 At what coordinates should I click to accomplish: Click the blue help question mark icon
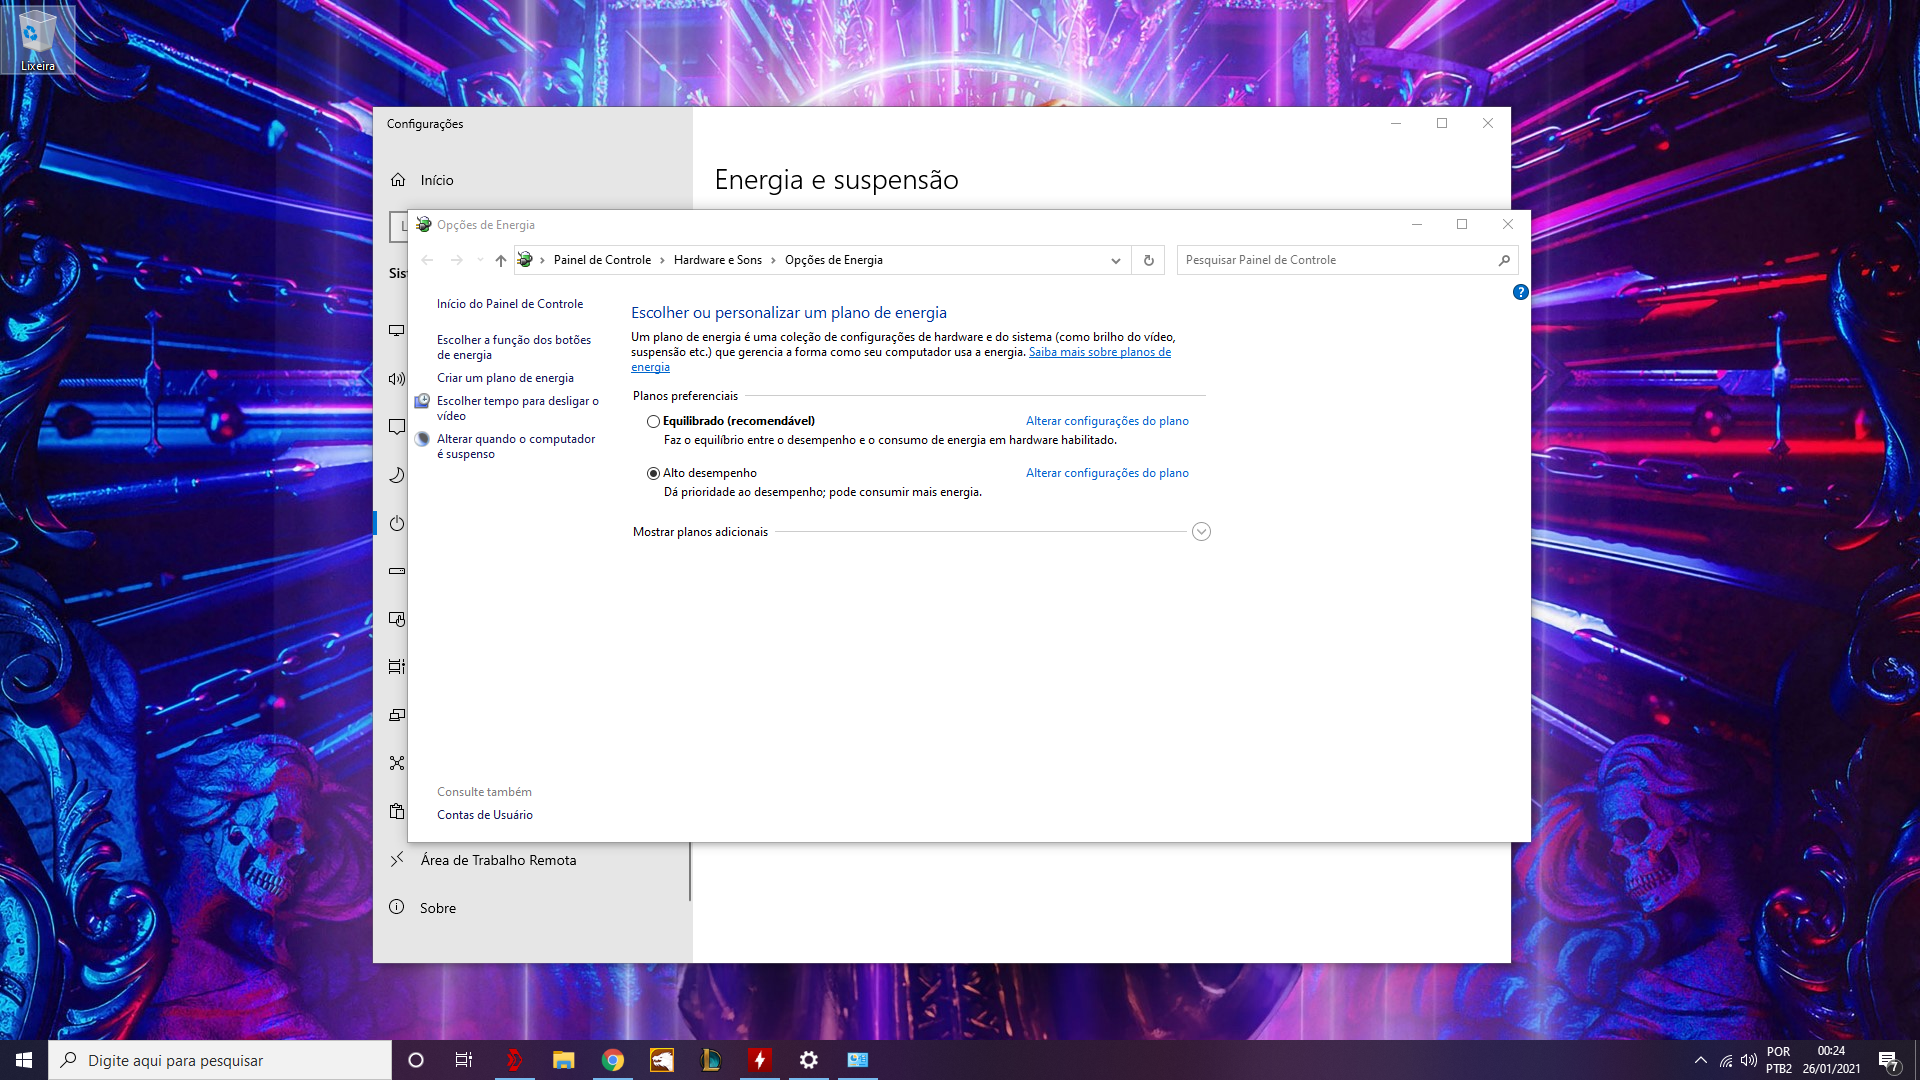pos(1520,292)
